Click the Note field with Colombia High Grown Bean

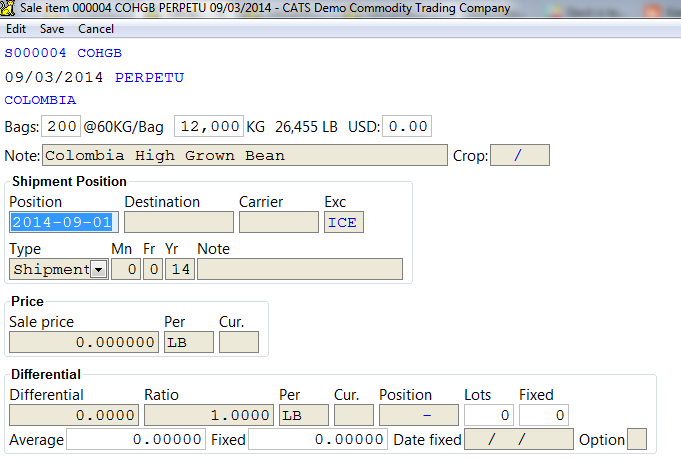pos(245,155)
